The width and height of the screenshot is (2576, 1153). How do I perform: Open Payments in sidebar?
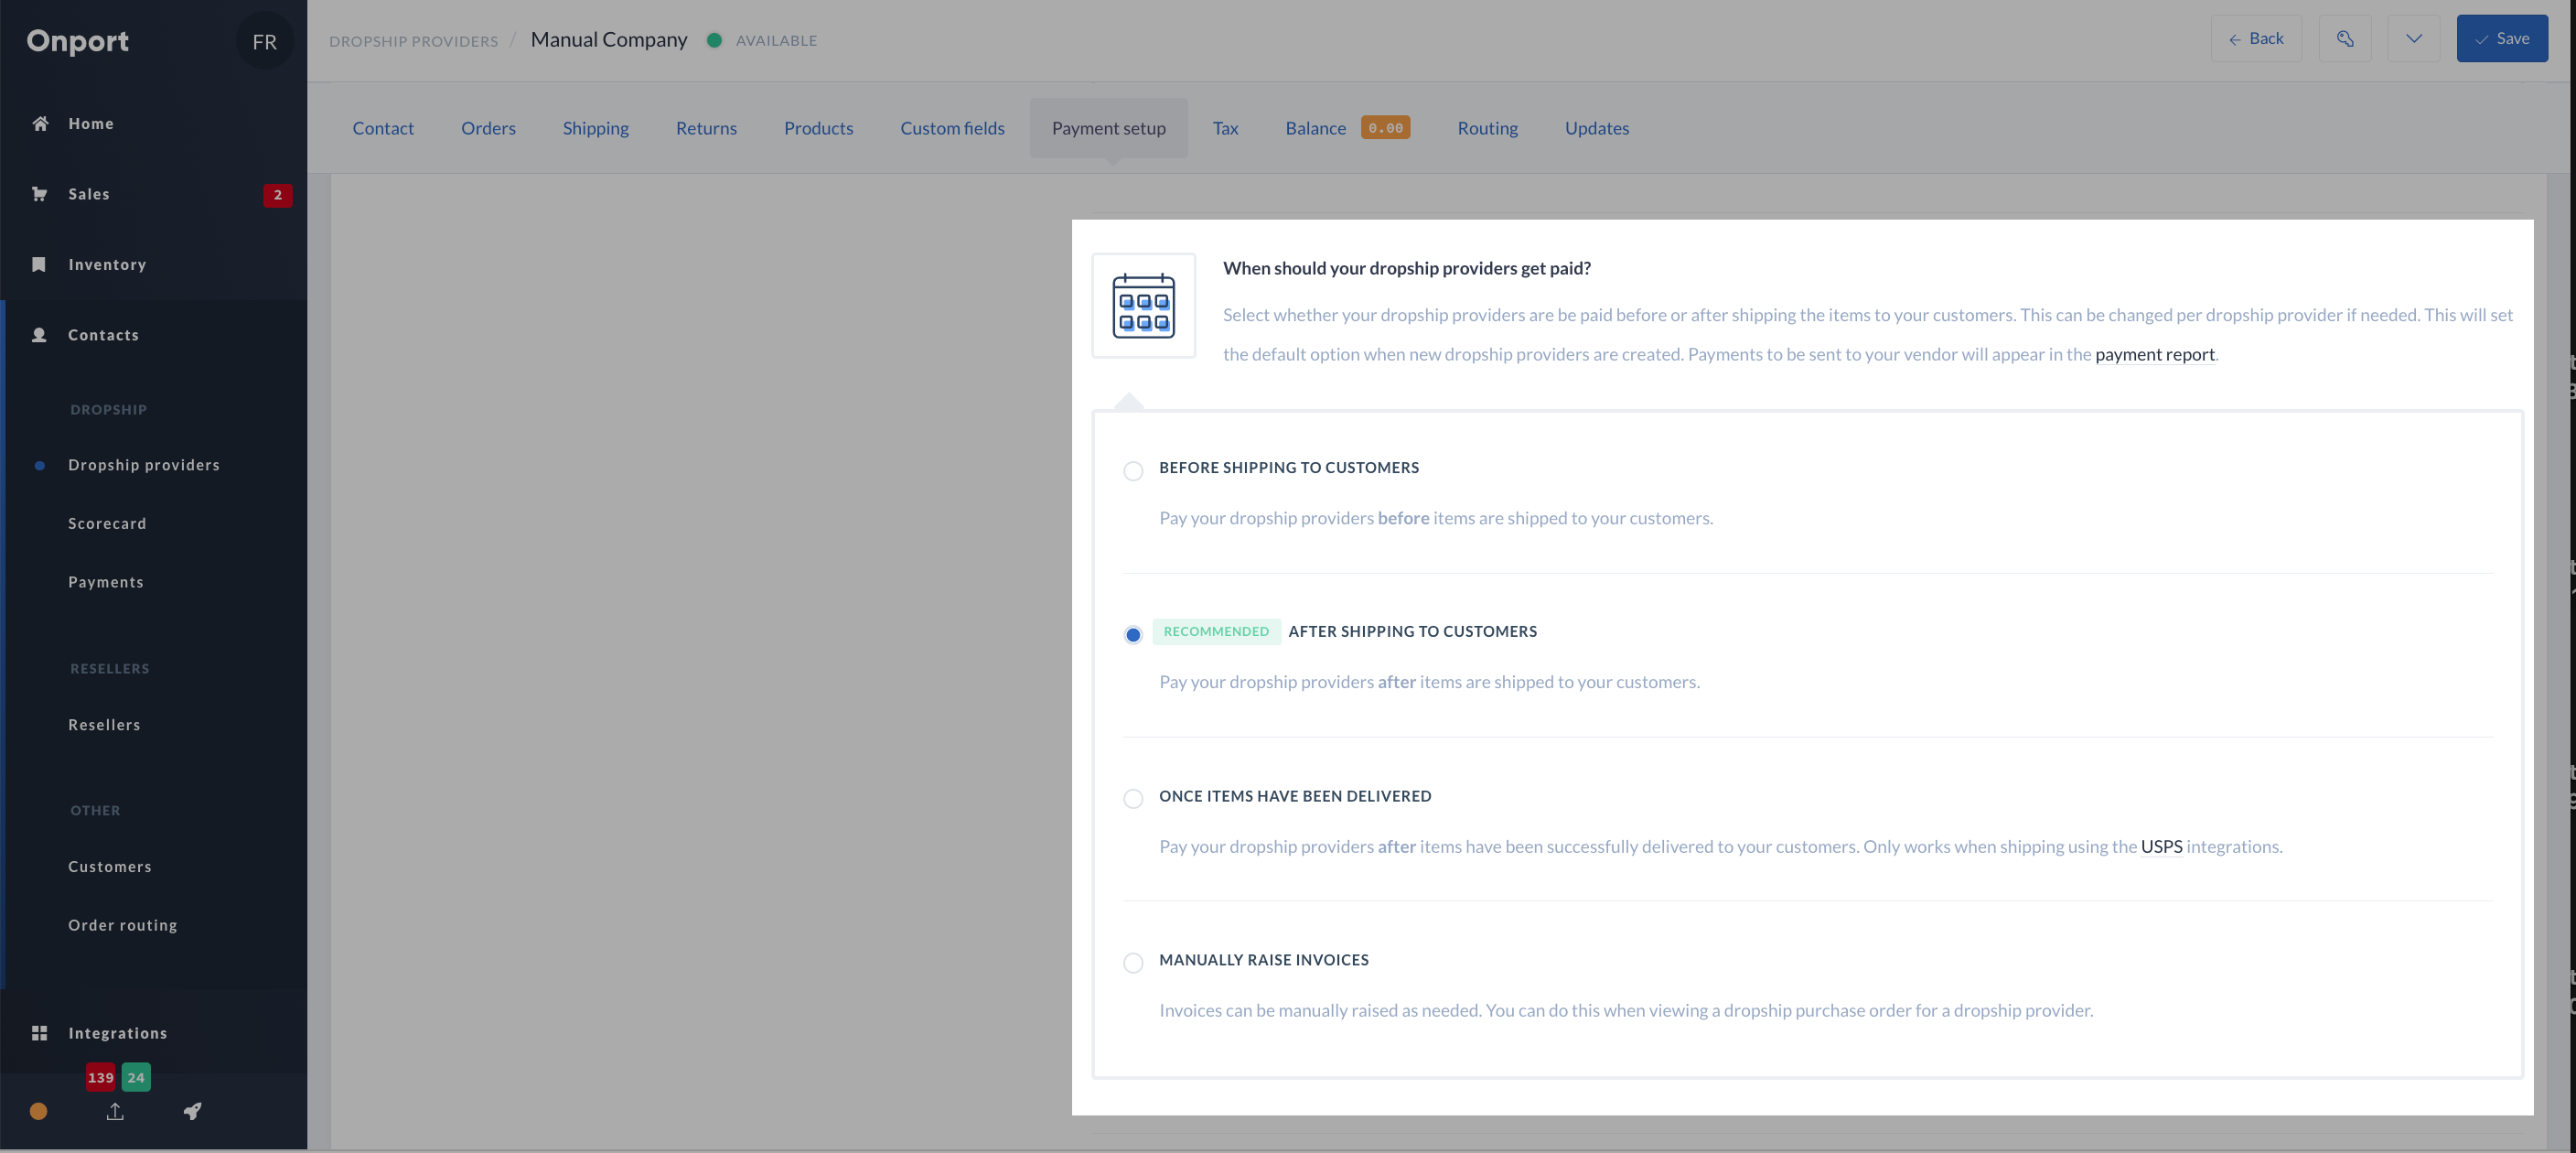(x=106, y=582)
